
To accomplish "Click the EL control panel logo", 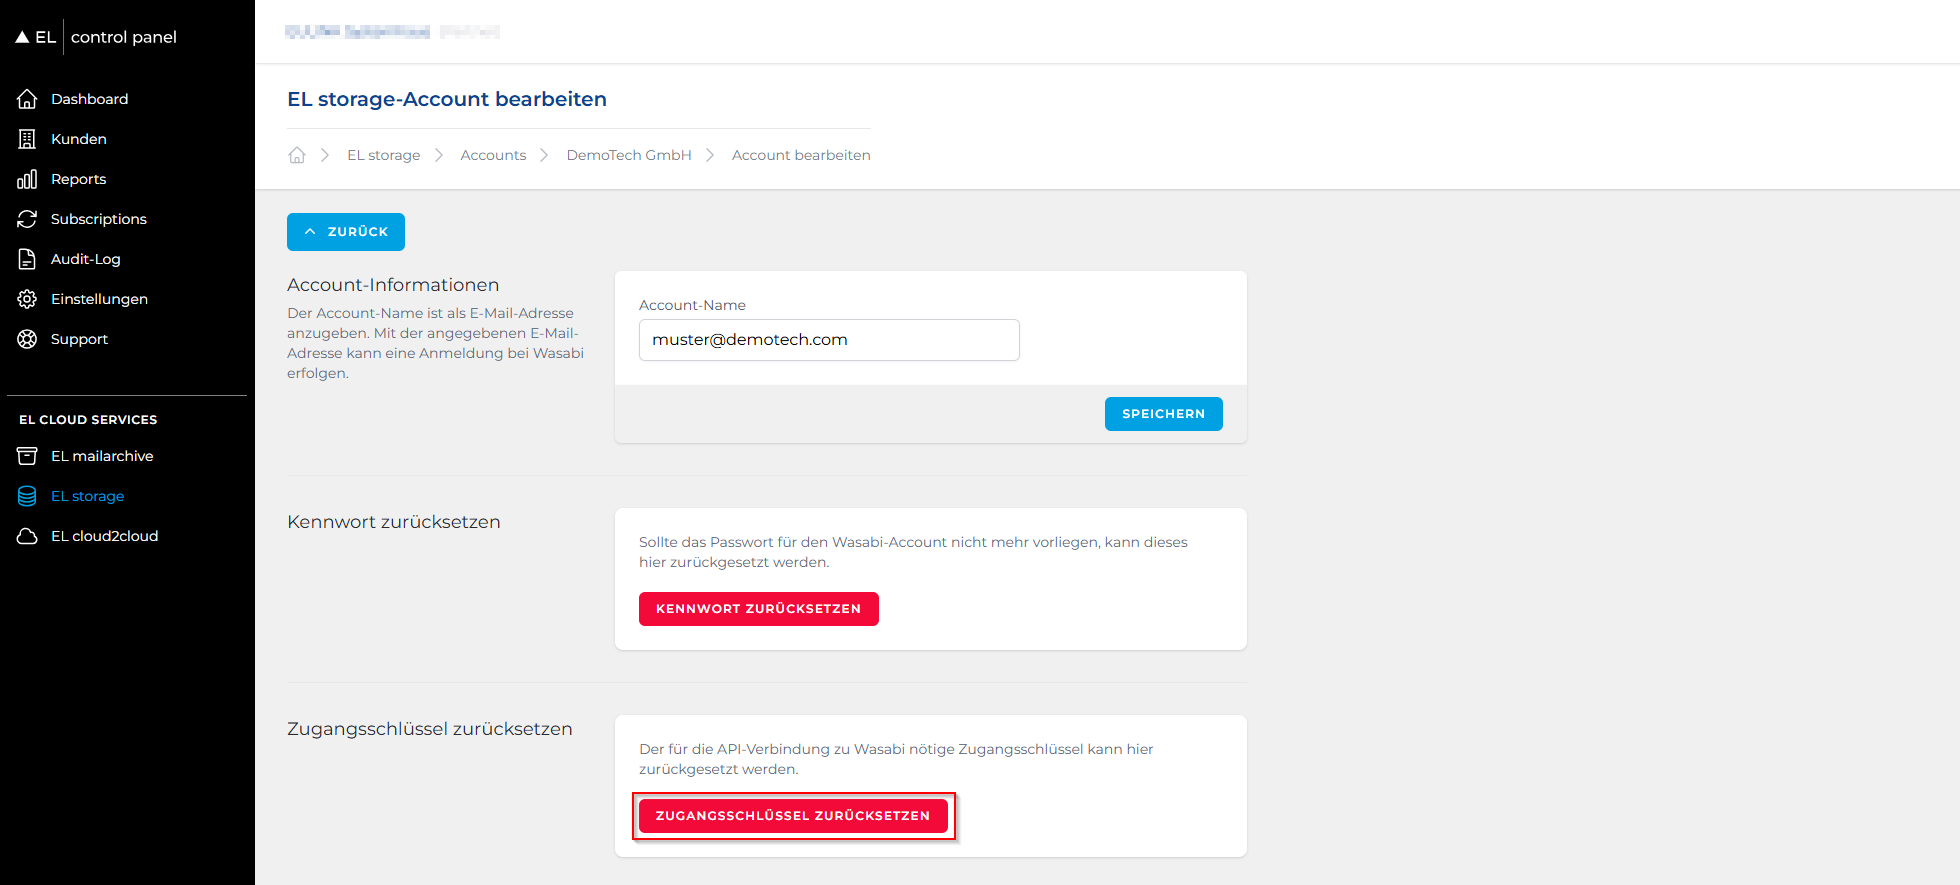I will click(x=96, y=37).
